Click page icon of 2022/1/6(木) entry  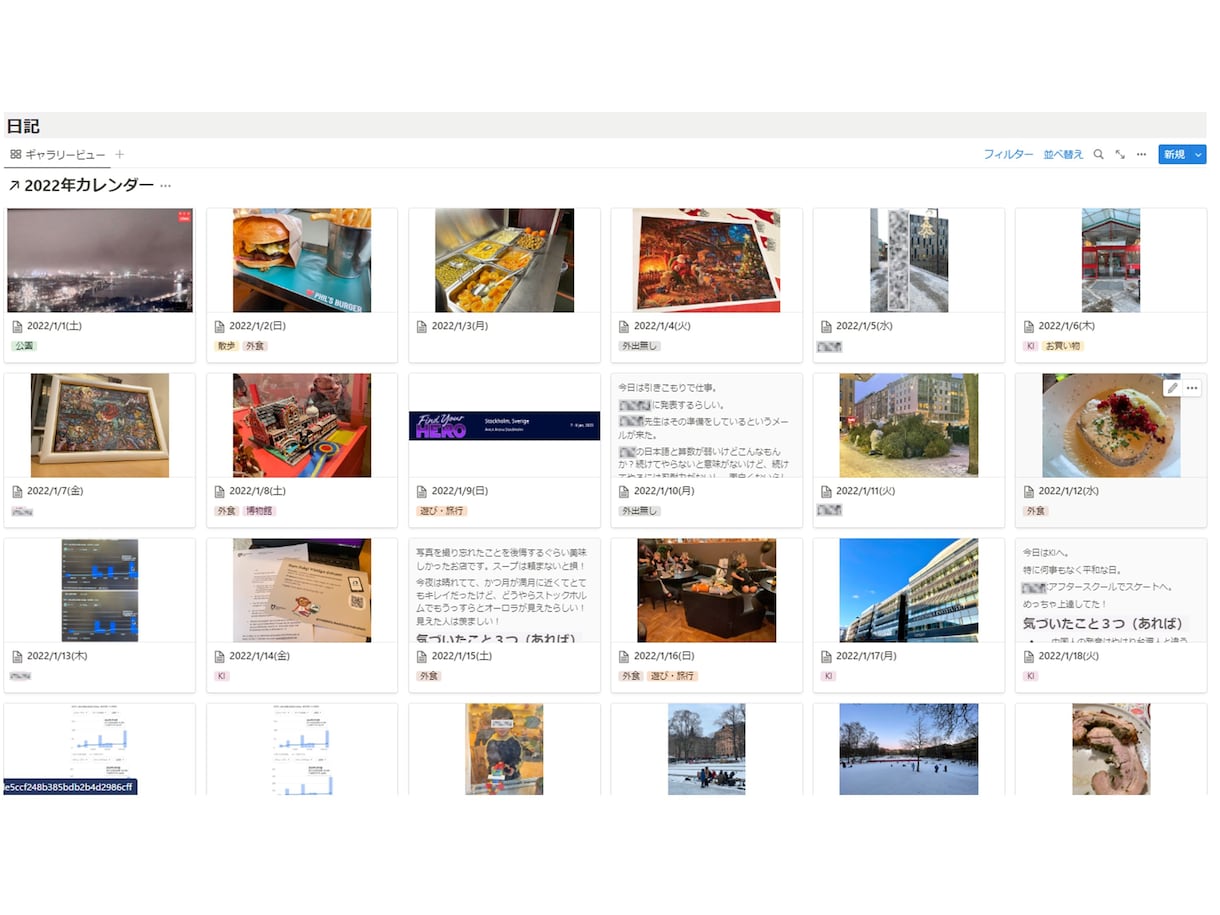[1028, 326]
